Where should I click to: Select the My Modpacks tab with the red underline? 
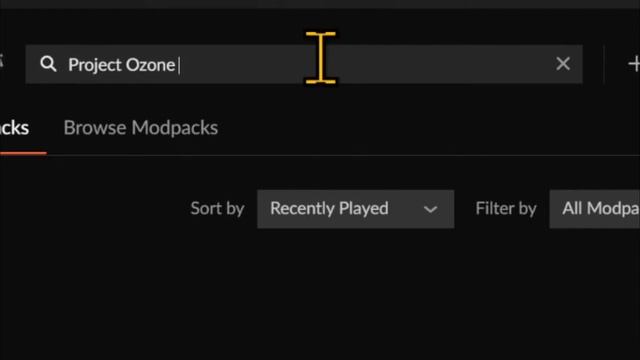point(14,128)
